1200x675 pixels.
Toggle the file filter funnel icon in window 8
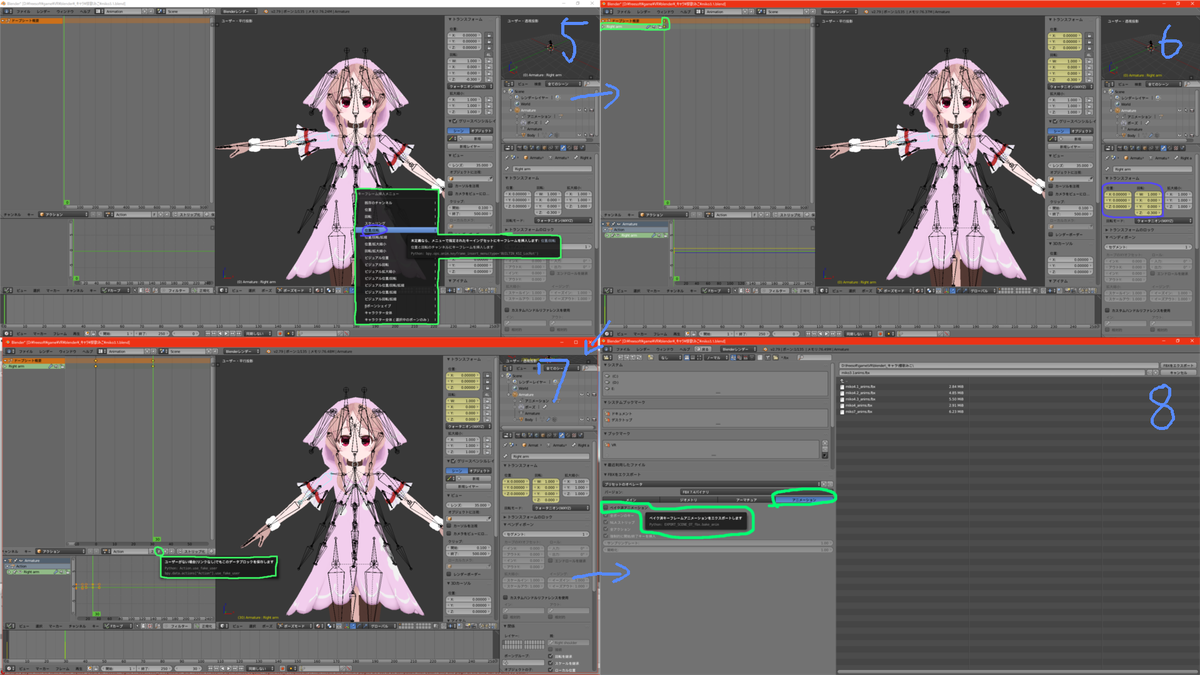click(768, 357)
